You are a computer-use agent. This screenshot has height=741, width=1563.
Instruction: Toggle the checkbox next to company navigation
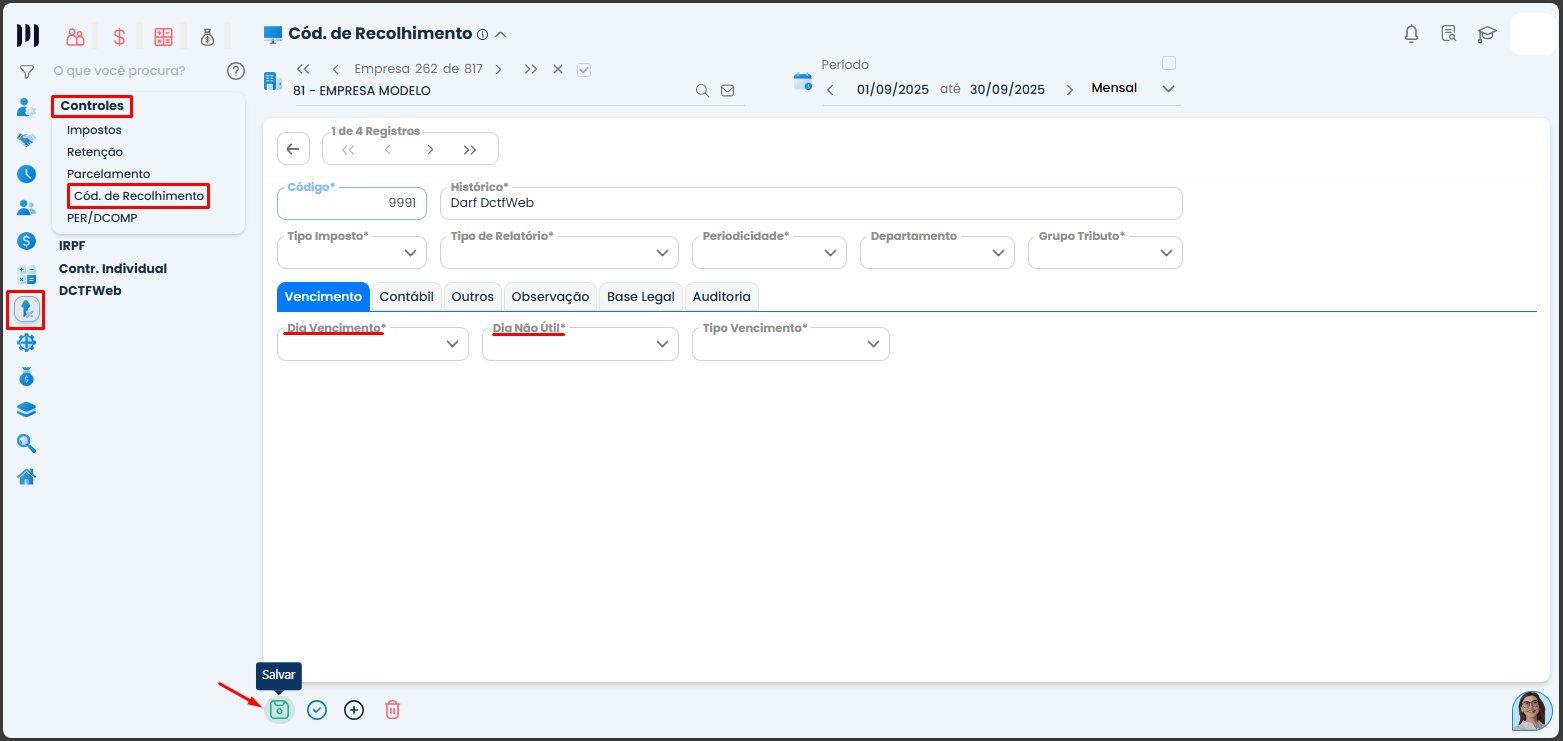pos(585,70)
